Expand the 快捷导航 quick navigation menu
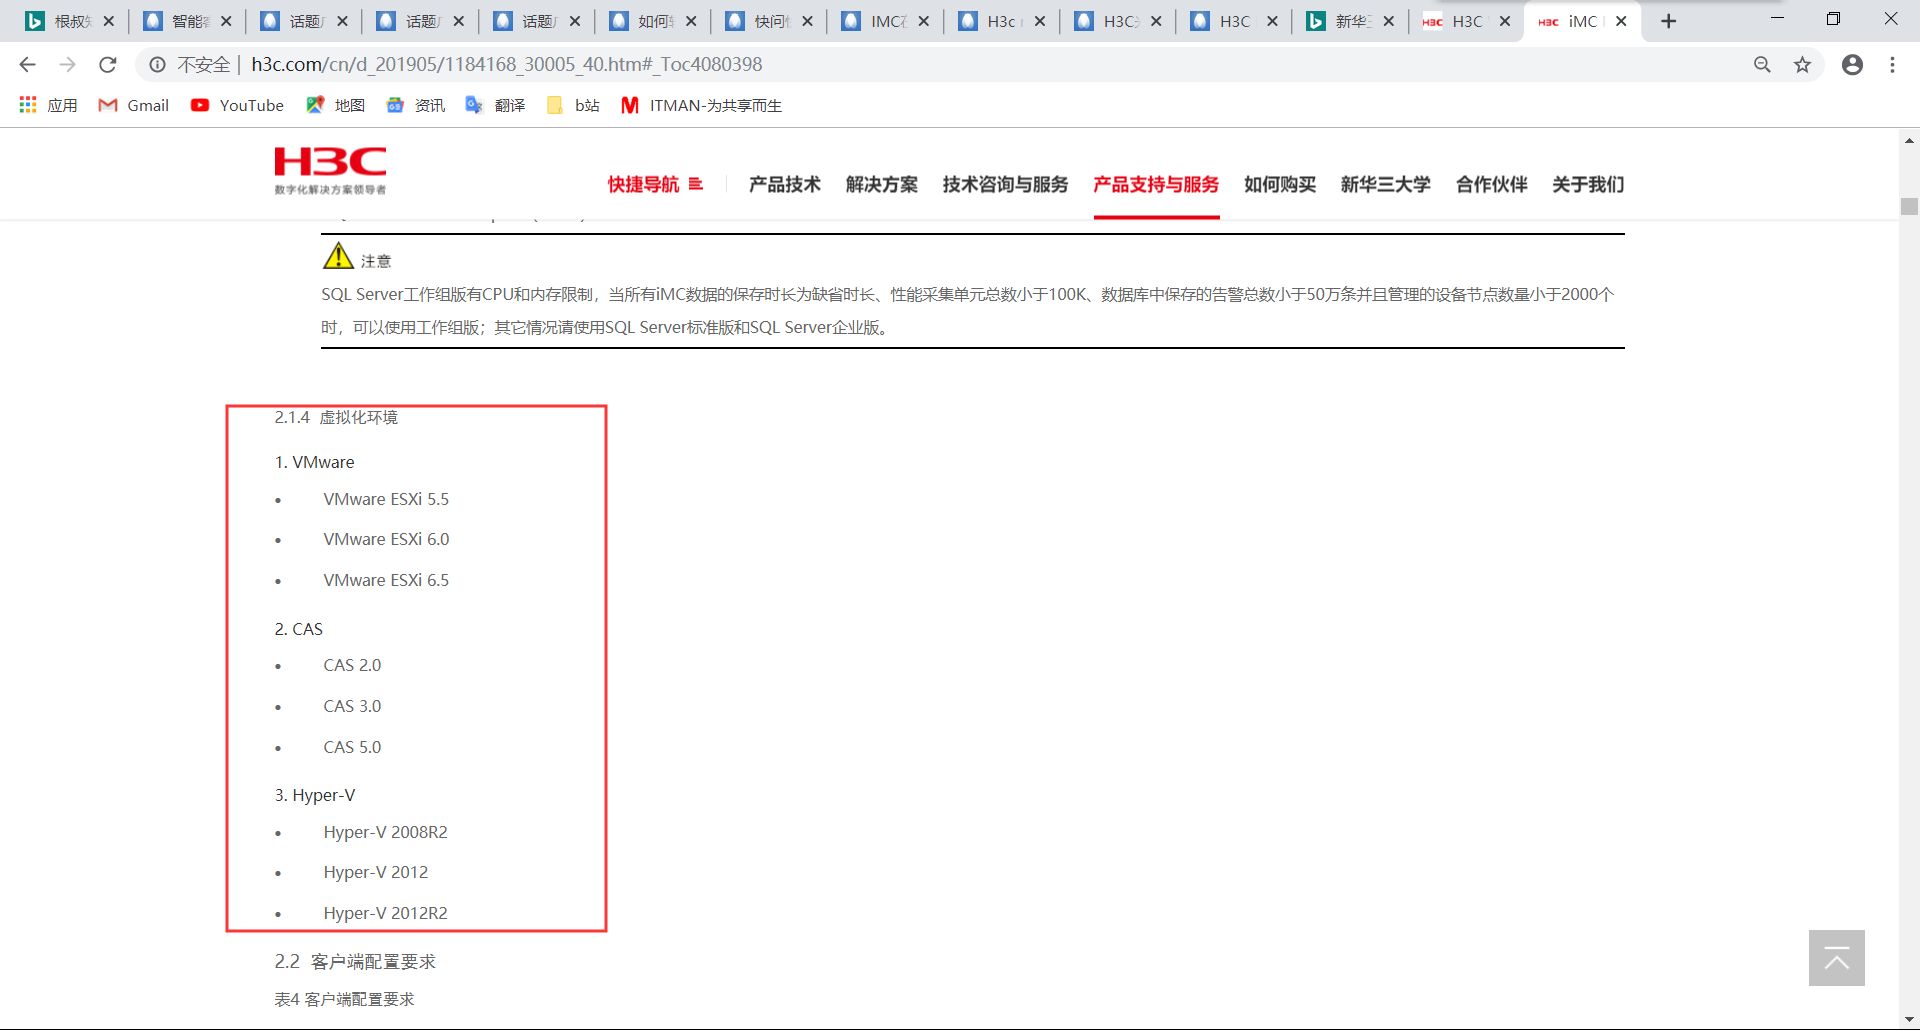This screenshot has height=1030, width=1920. click(x=655, y=184)
